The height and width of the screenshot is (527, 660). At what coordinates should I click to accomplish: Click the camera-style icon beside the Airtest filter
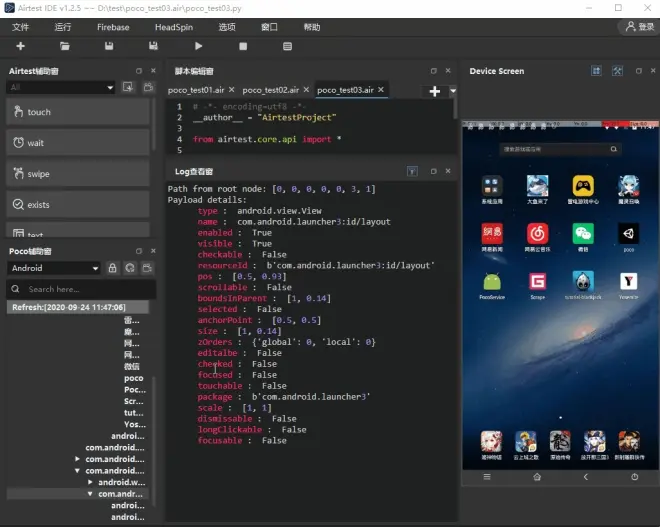(x=148, y=87)
